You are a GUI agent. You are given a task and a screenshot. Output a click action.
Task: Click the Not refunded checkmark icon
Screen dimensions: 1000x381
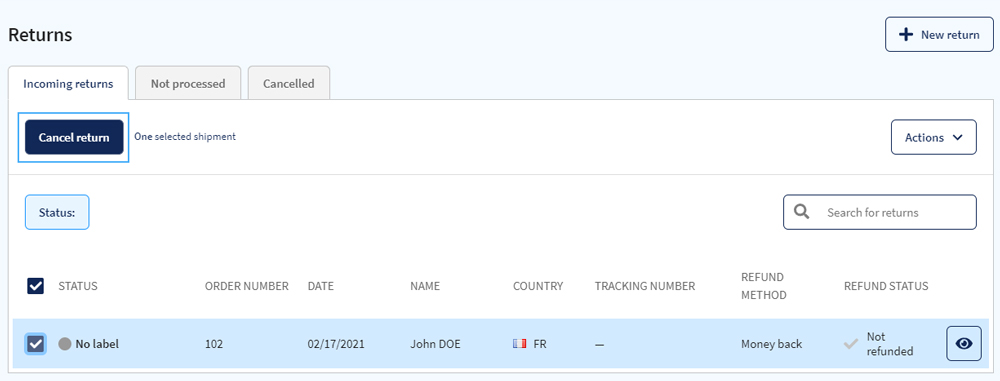coord(851,344)
